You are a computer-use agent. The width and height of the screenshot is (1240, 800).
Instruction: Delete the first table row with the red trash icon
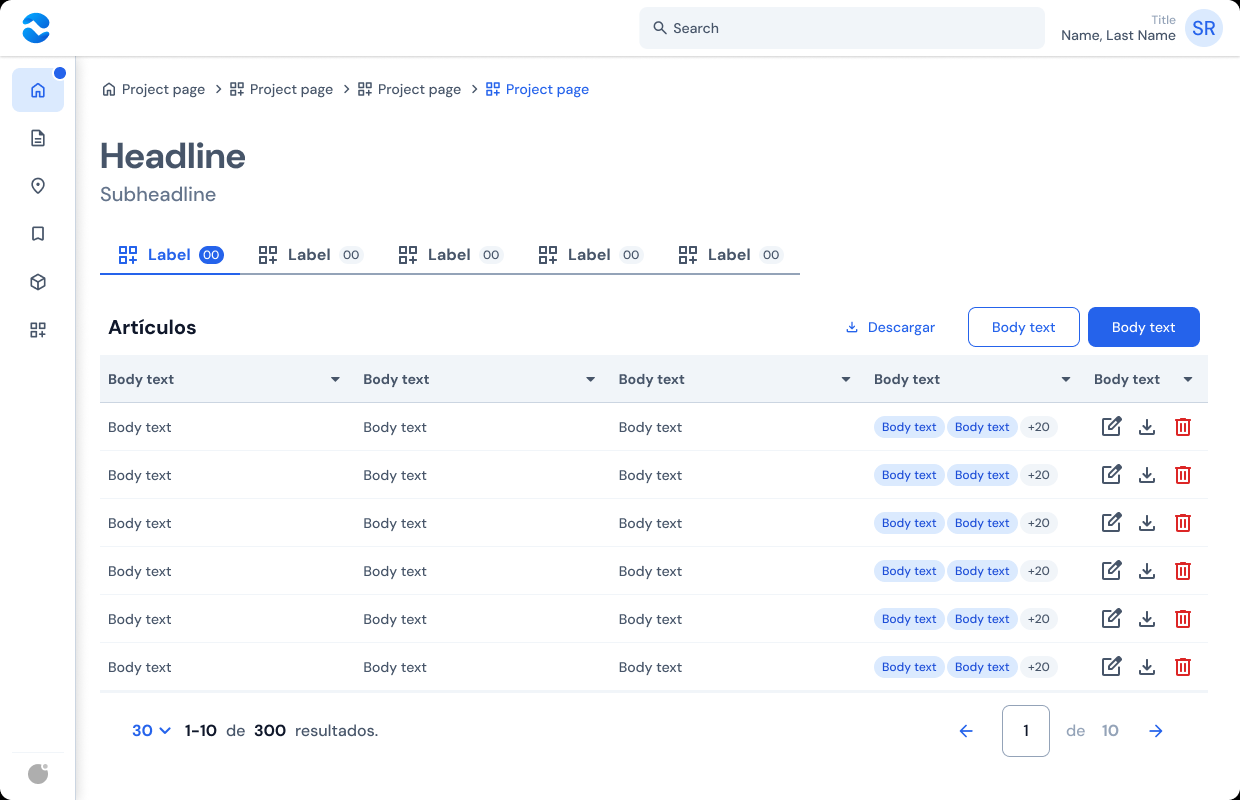(1183, 427)
